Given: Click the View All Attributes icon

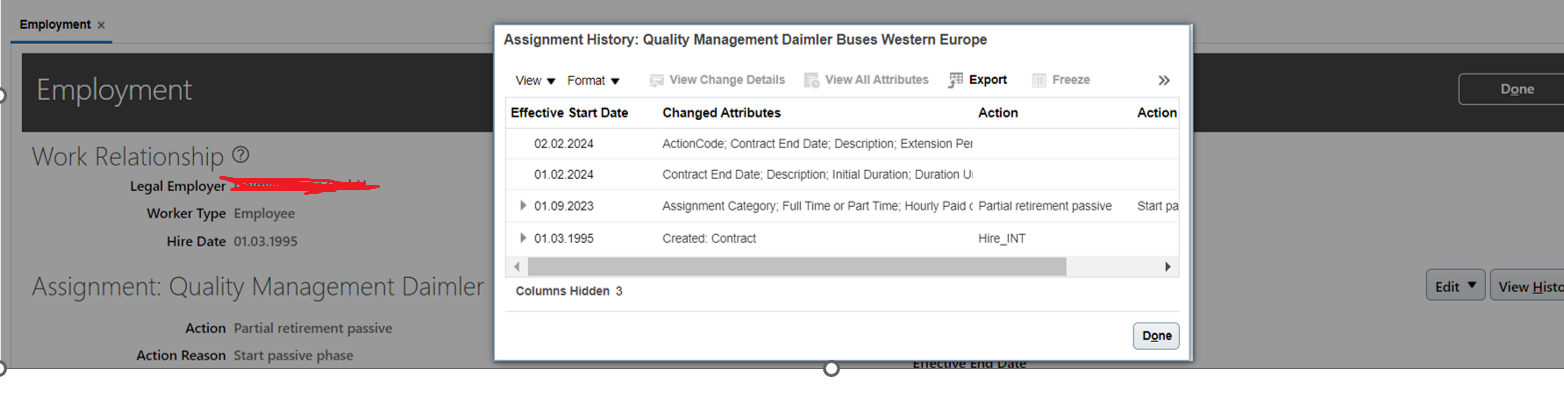Looking at the screenshot, I should pyautogui.click(x=812, y=80).
